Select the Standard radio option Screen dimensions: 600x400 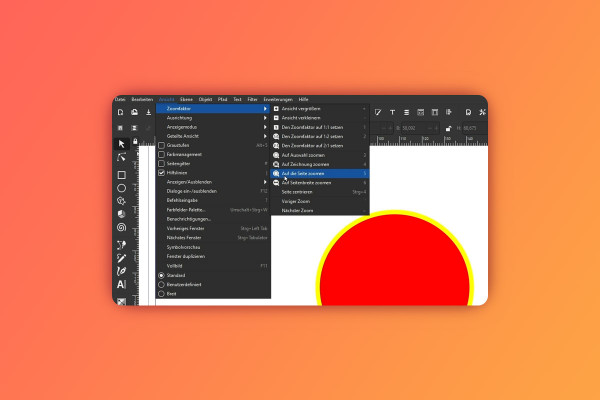(x=161, y=276)
